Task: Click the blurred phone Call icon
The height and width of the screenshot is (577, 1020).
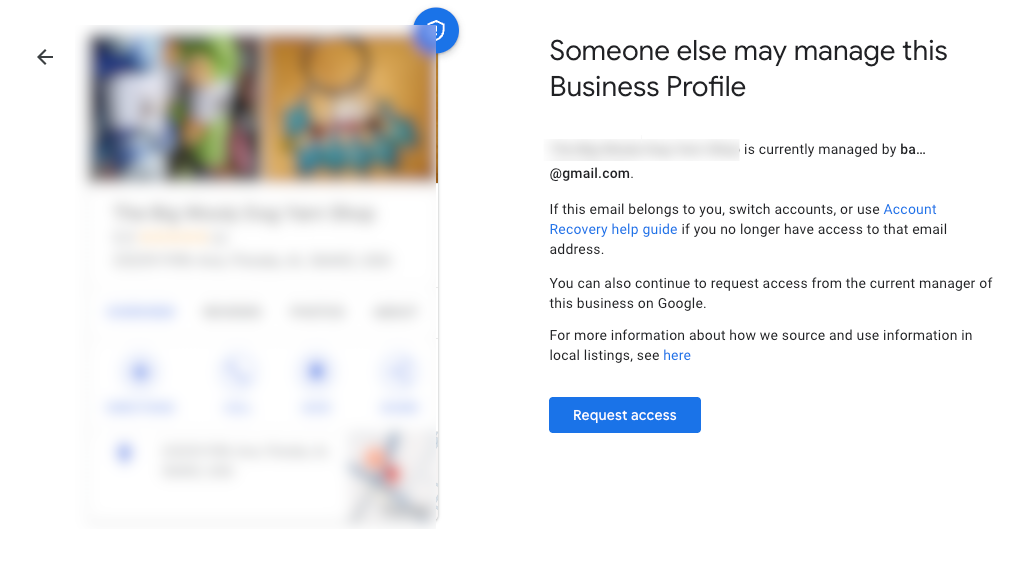Action: click(237, 373)
